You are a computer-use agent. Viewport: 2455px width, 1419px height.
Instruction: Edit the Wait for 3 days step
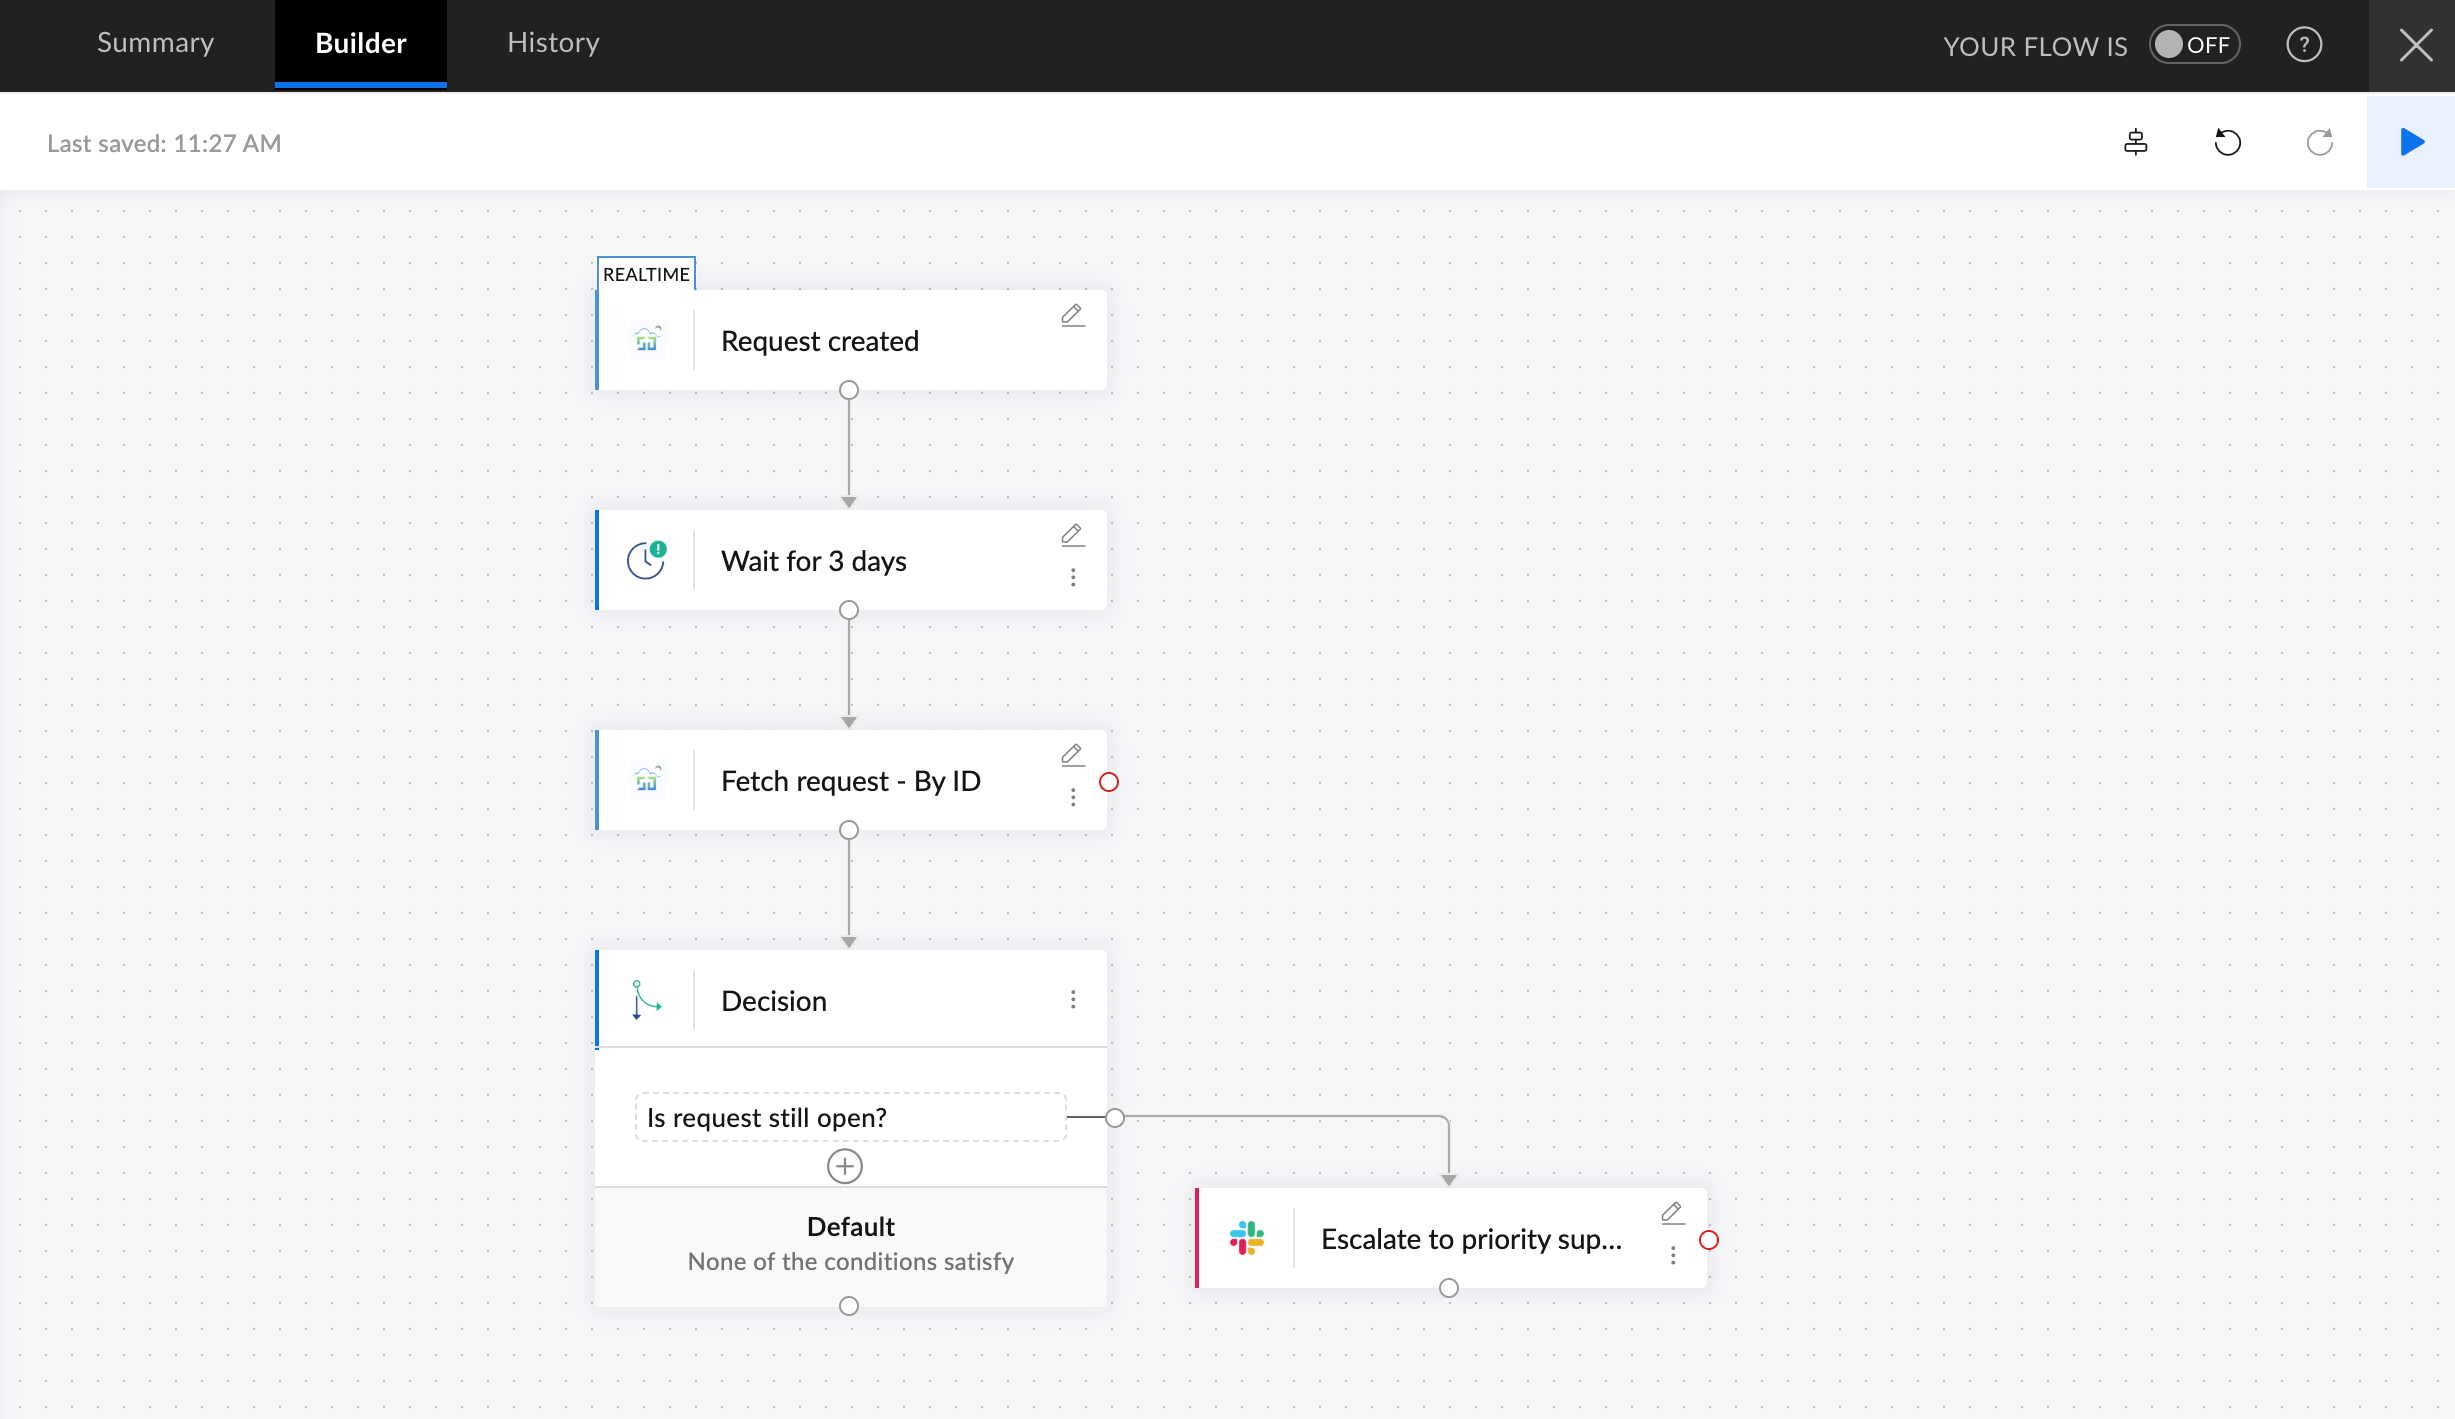point(1072,535)
